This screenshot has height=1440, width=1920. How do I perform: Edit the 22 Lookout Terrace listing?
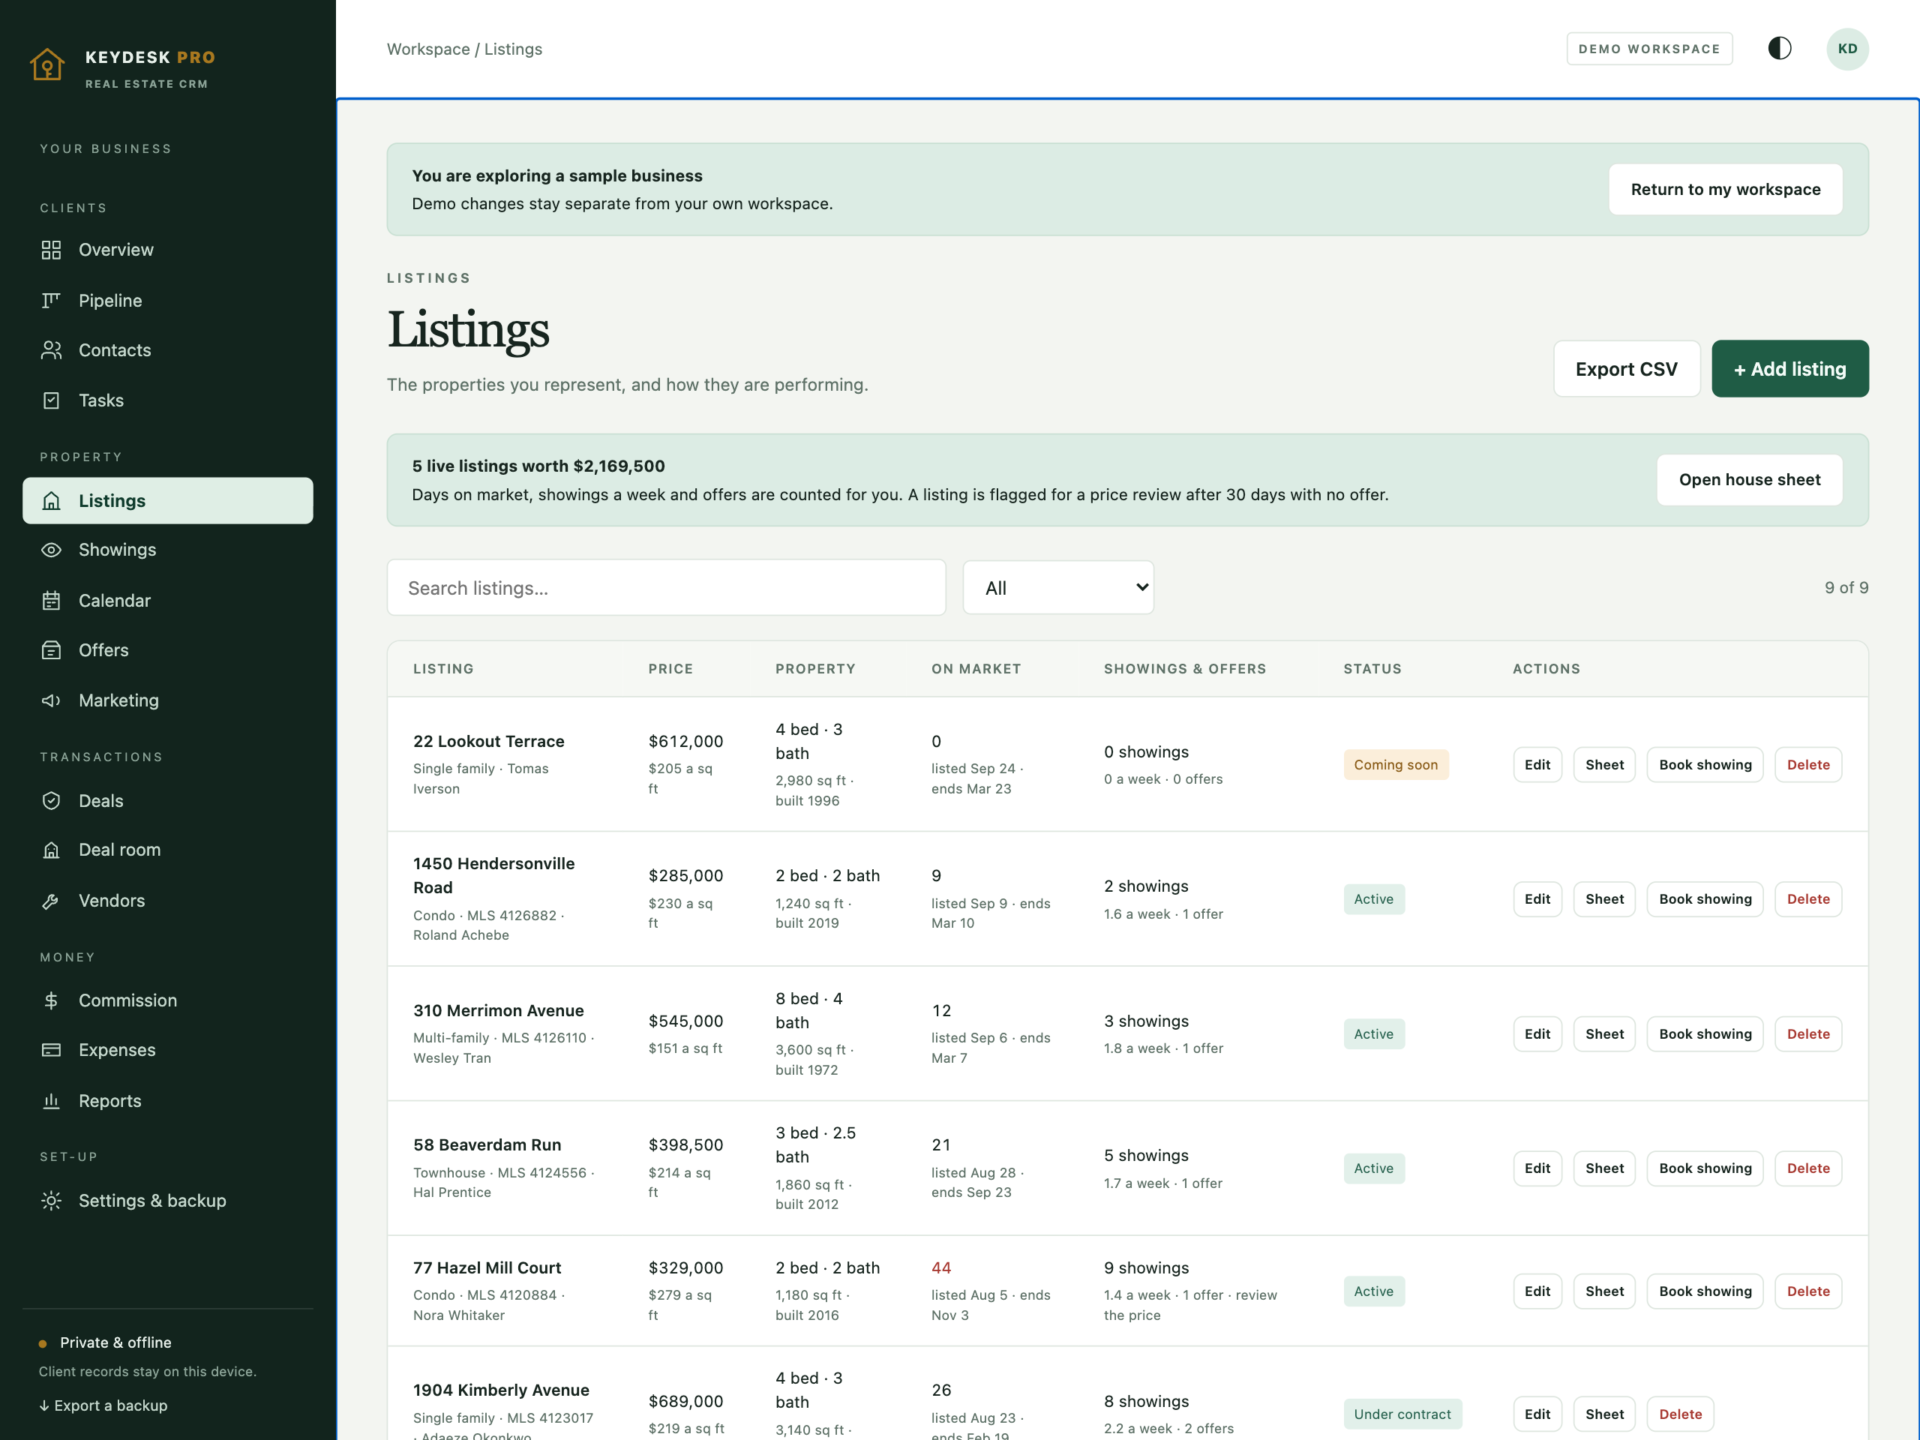tap(1537, 765)
